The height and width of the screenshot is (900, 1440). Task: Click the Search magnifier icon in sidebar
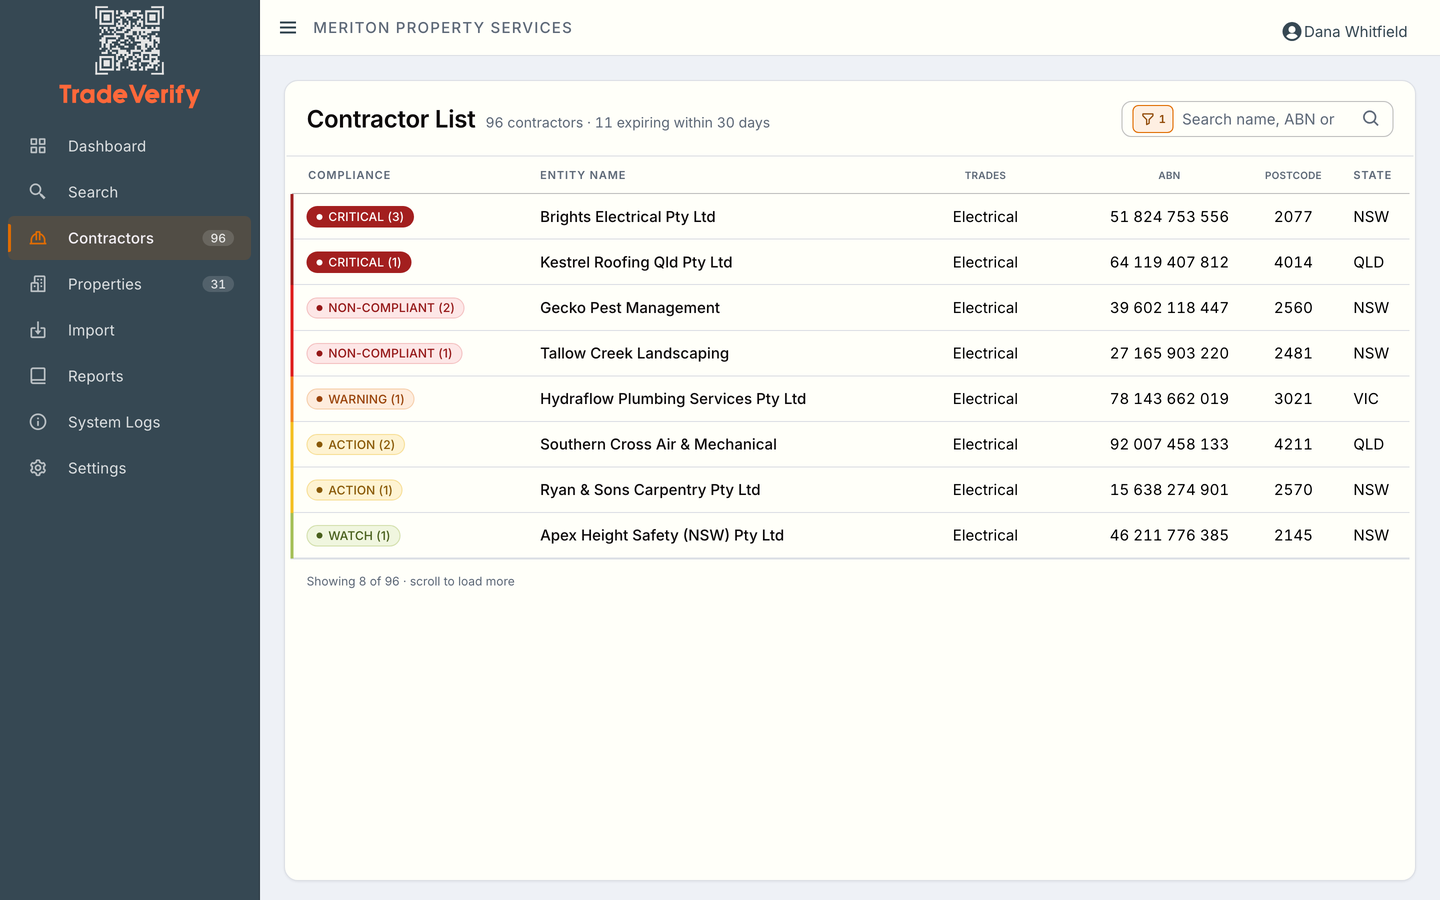point(38,192)
